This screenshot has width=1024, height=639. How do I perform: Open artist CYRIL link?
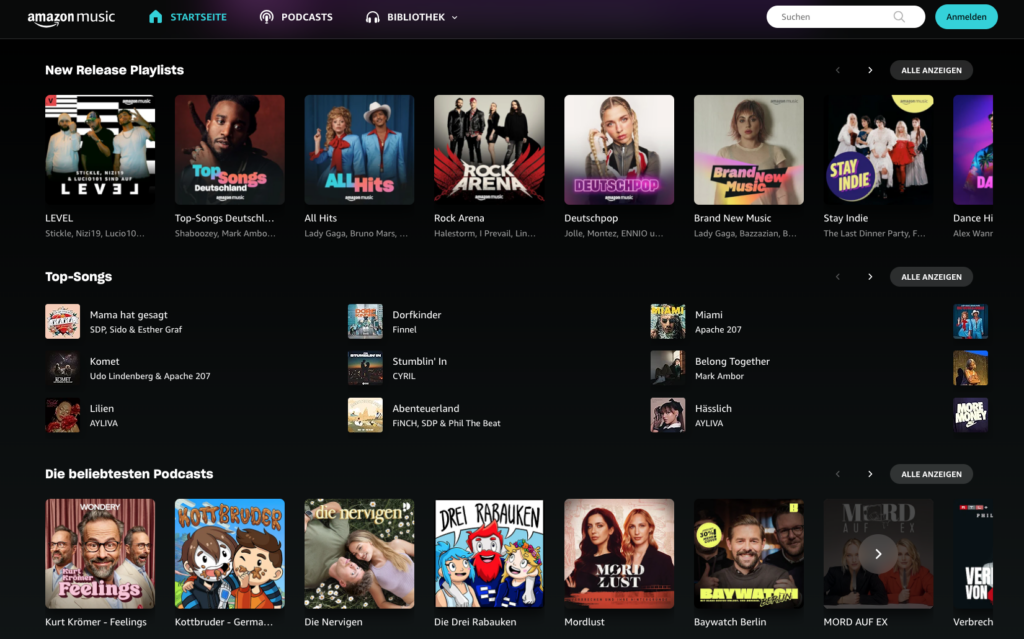tap(404, 376)
